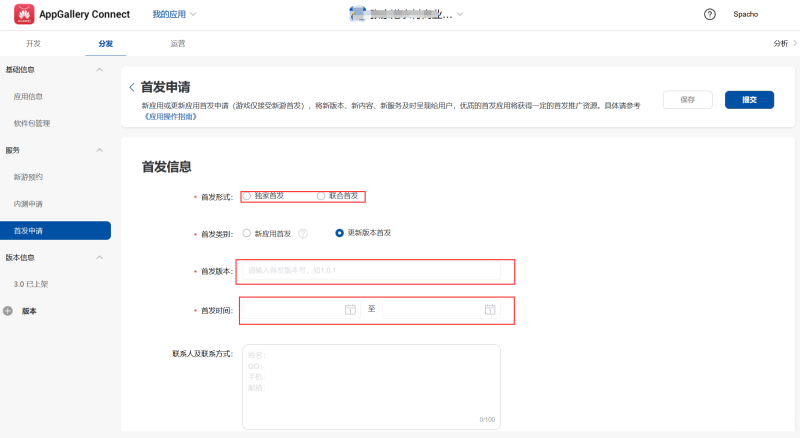The height and width of the screenshot is (438, 800).
Task: Click the 首发时间 end date field
Action: click(441, 309)
